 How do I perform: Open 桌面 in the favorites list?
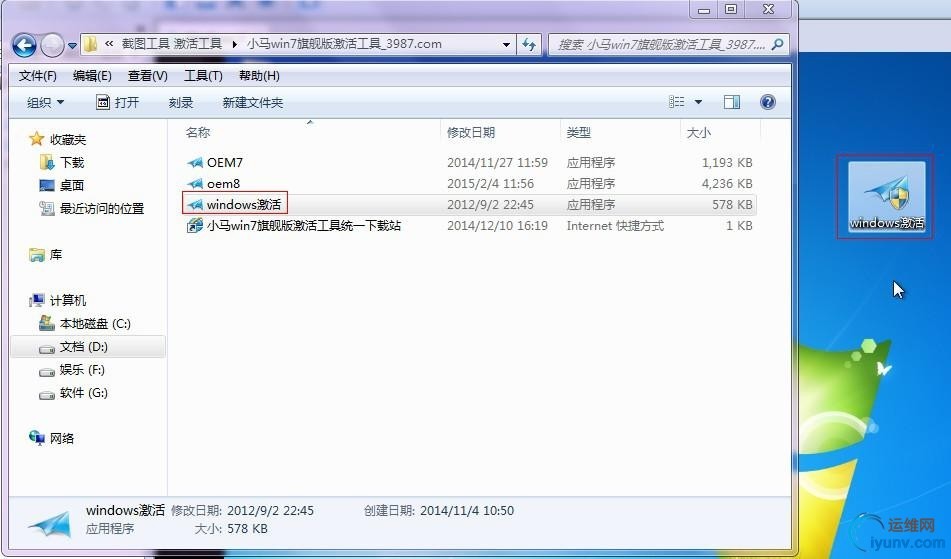(x=72, y=186)
